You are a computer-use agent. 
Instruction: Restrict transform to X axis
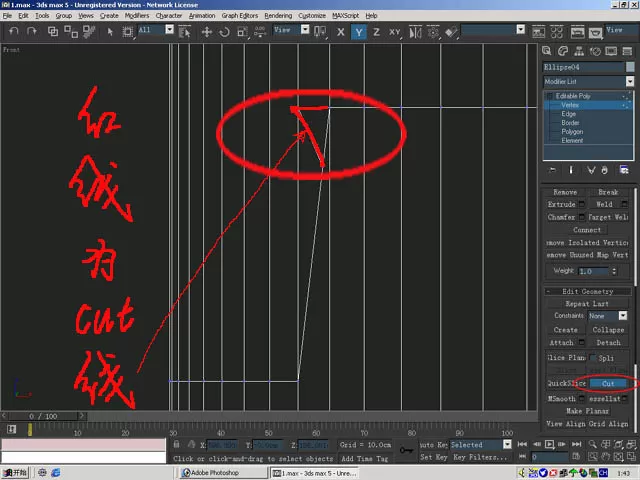coord(340,32)
